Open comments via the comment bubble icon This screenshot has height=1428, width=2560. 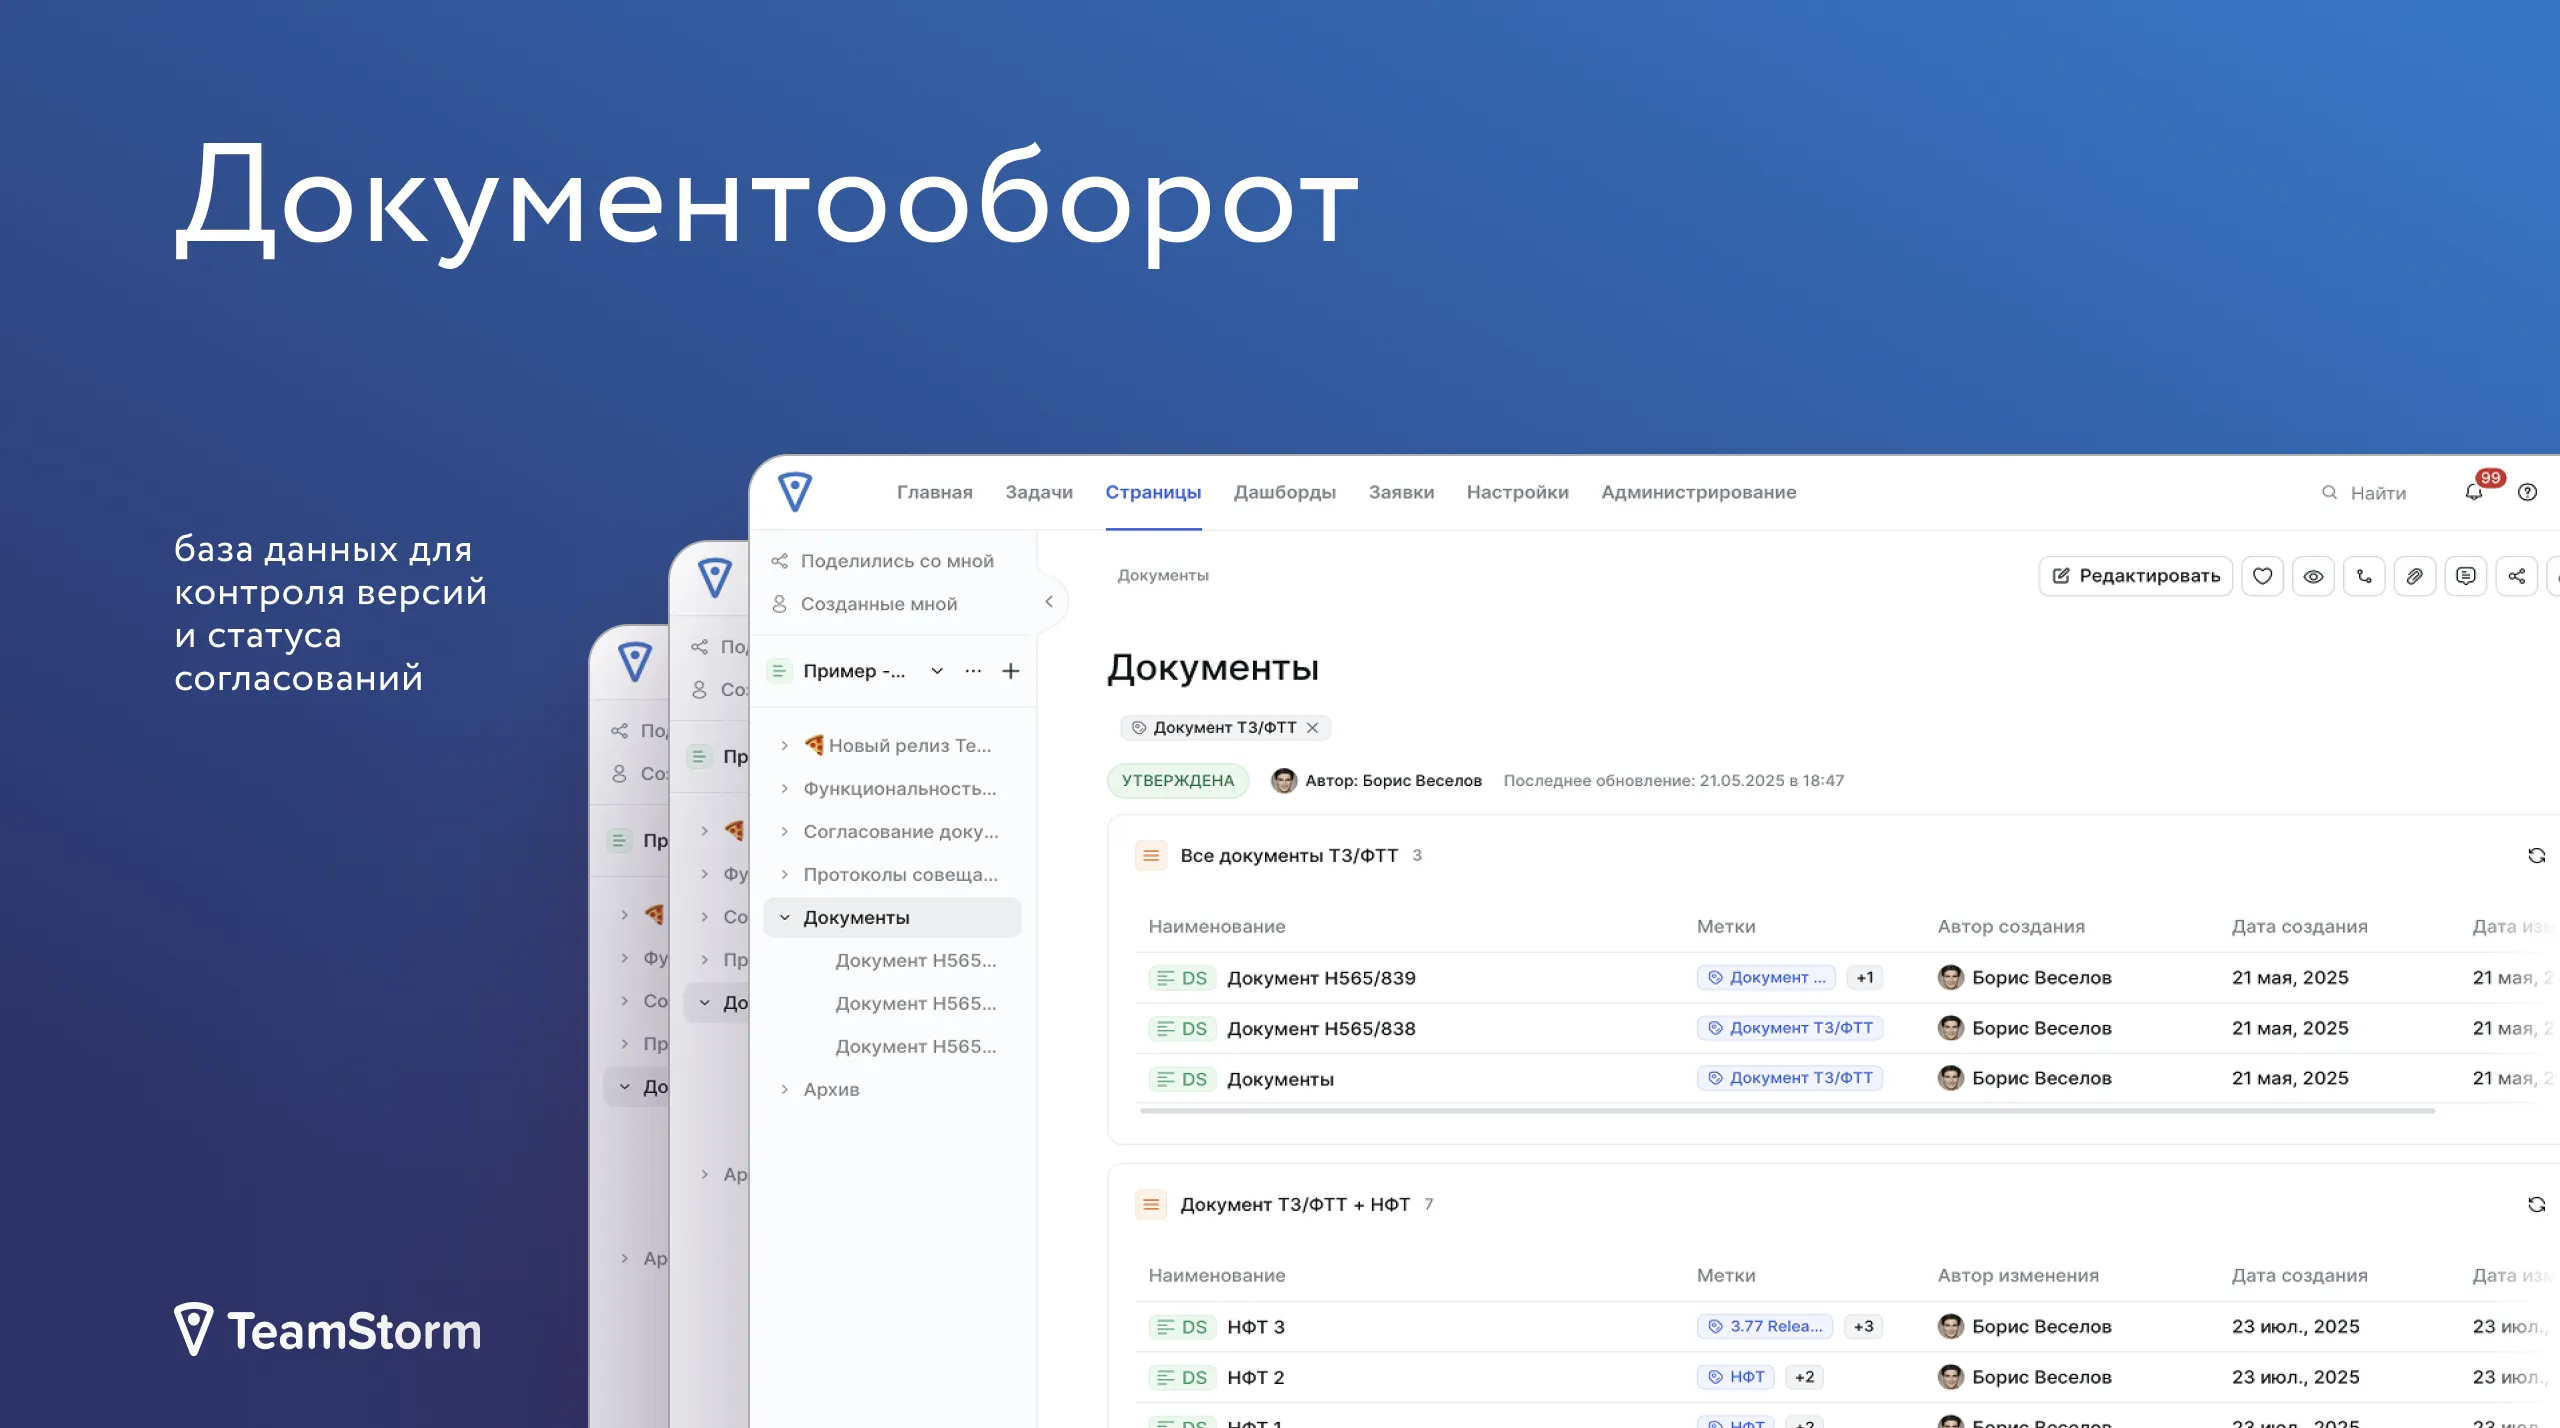2467,576
